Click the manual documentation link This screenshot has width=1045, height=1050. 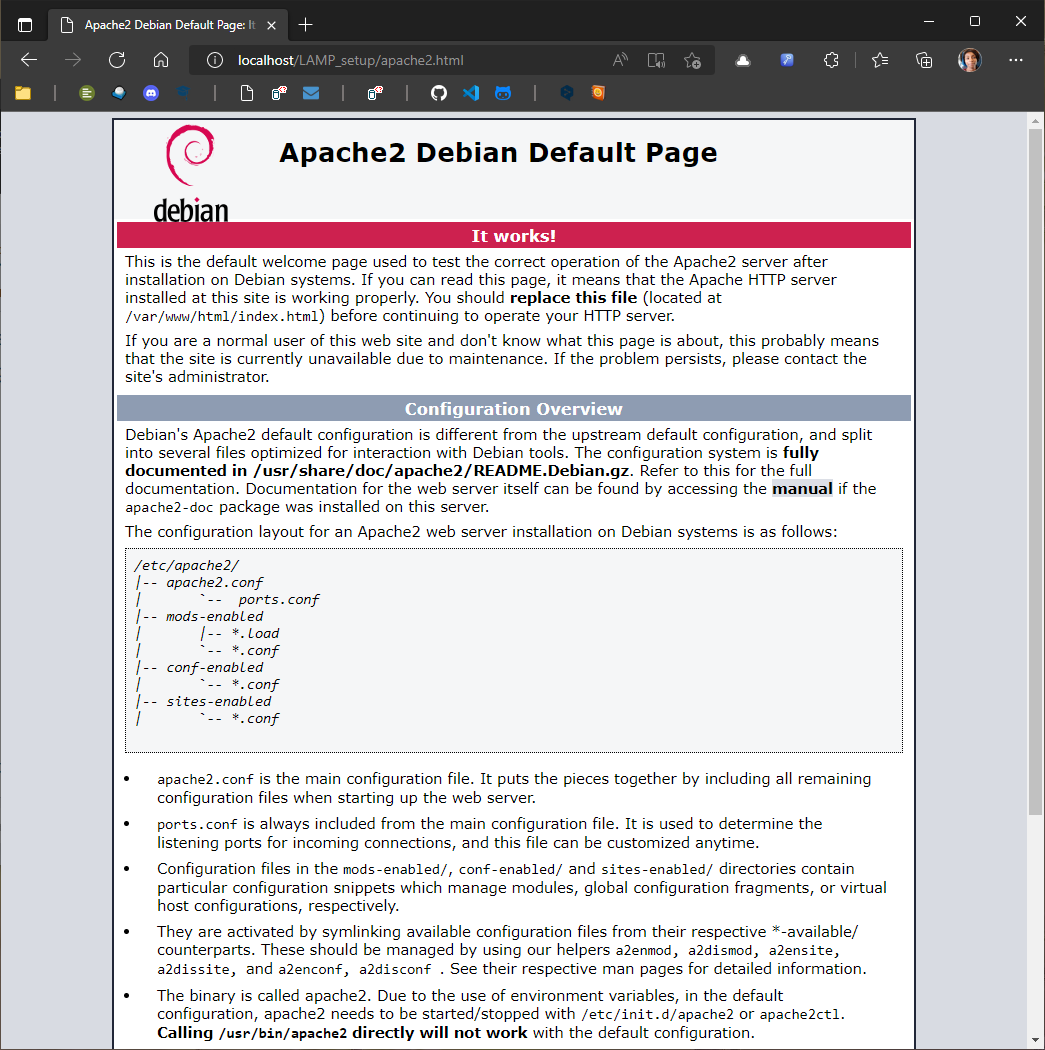(x=802, y=489)
